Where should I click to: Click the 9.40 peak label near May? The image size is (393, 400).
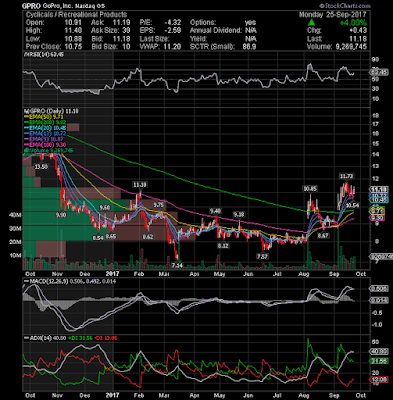215,211
